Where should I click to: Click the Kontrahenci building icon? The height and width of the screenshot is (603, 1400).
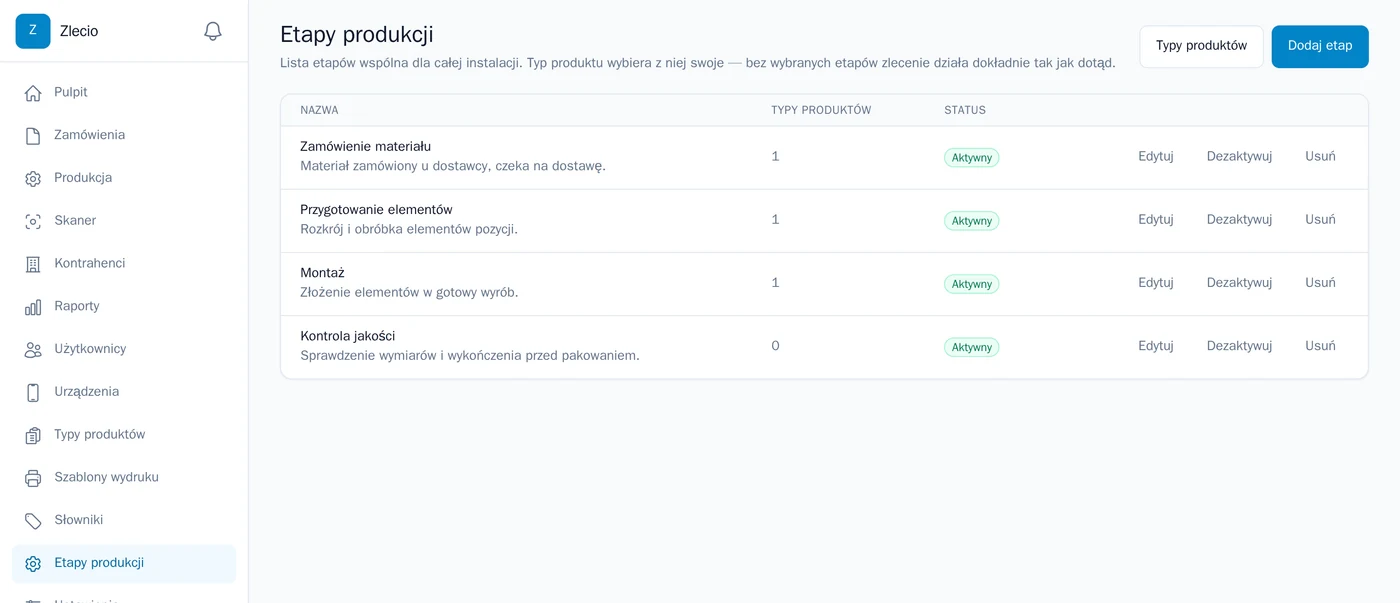33,264
